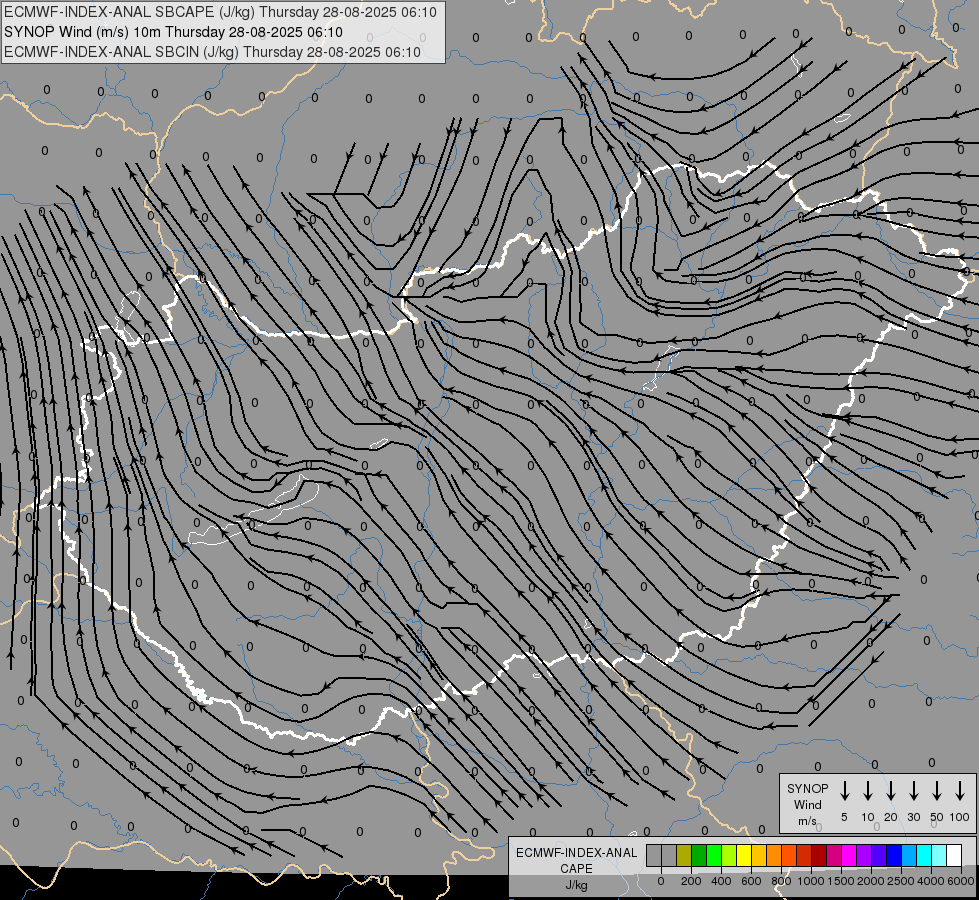This screenshot has width=979, height=900.
Task: Click the 2000 tick label in CAPE legend
Action: tap(871, 881)
